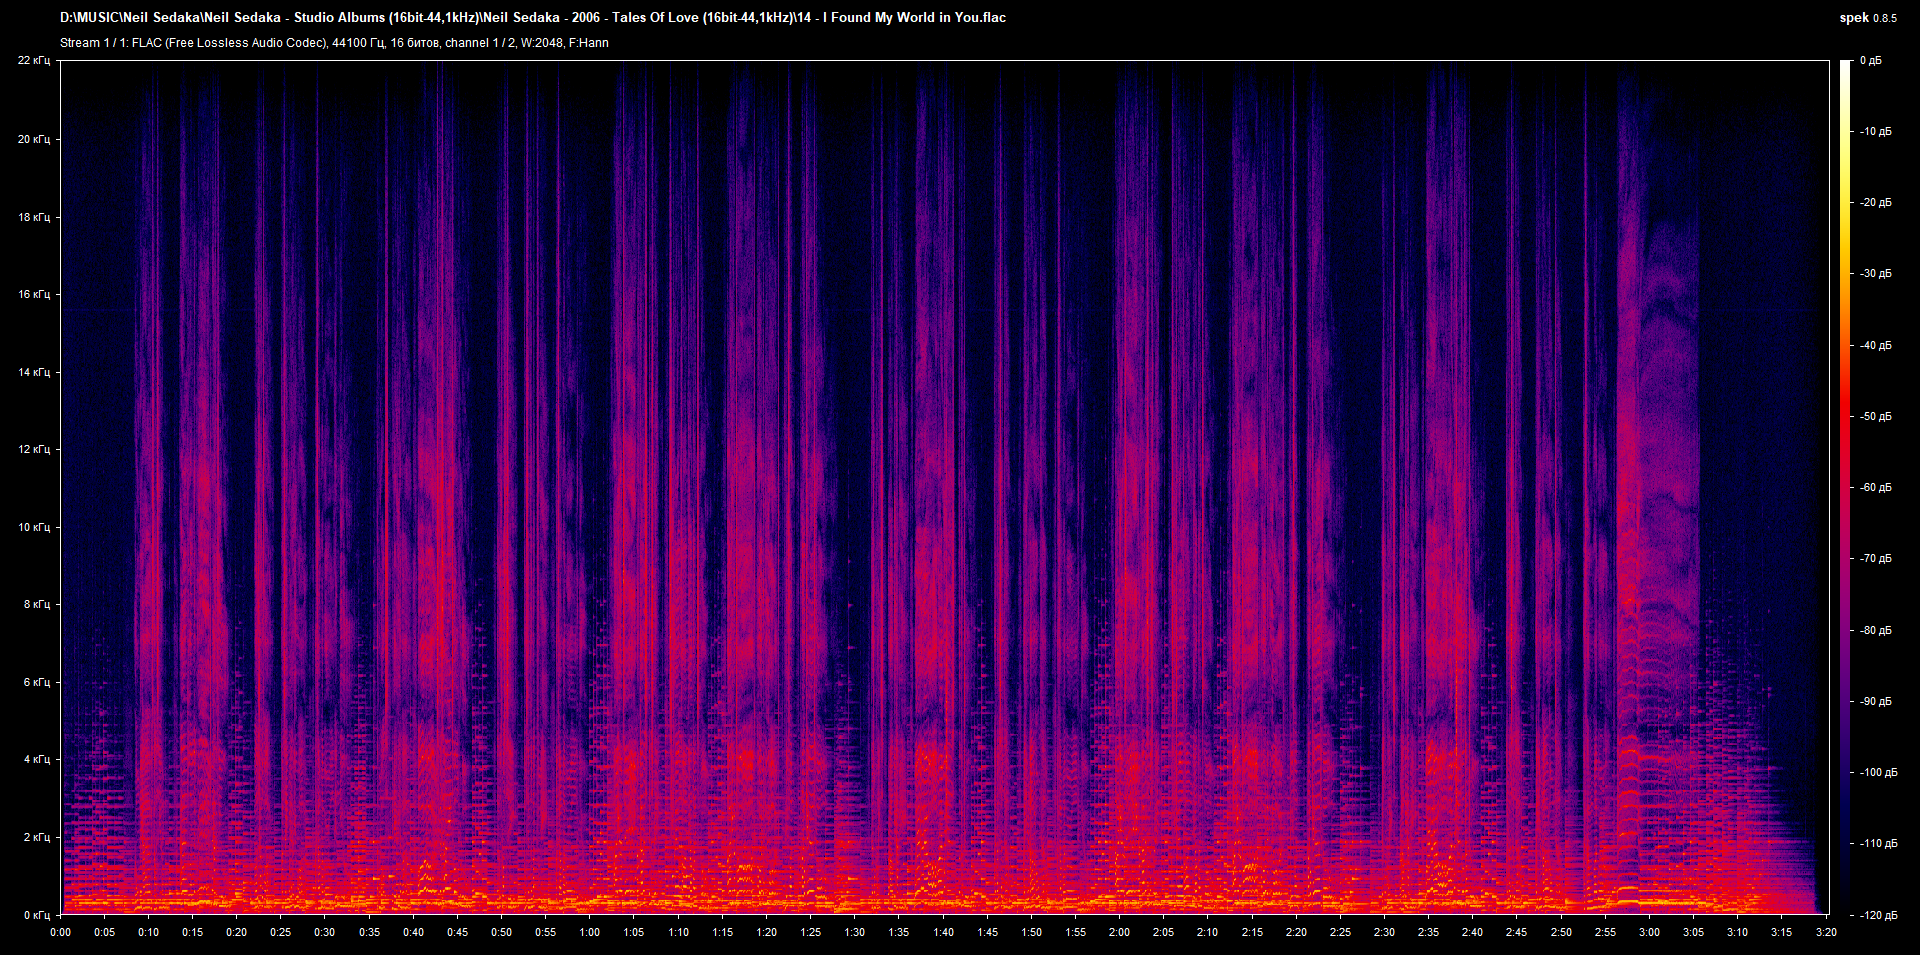Click the 0:45 time axis label
1920x955 pixels.
(x=457, y=932)
